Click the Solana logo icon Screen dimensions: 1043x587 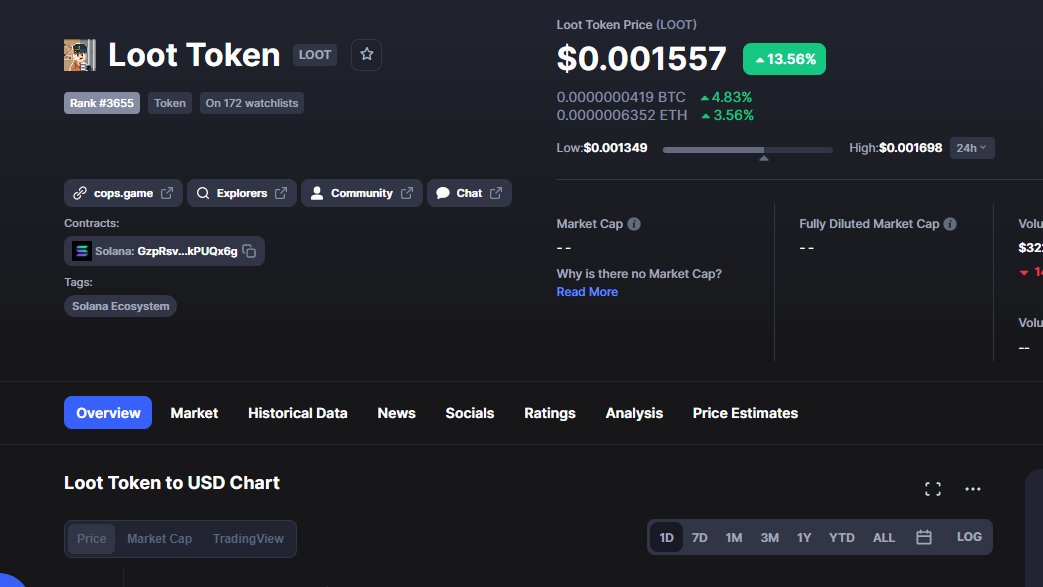pyautogui.click(x=81, y=251)
